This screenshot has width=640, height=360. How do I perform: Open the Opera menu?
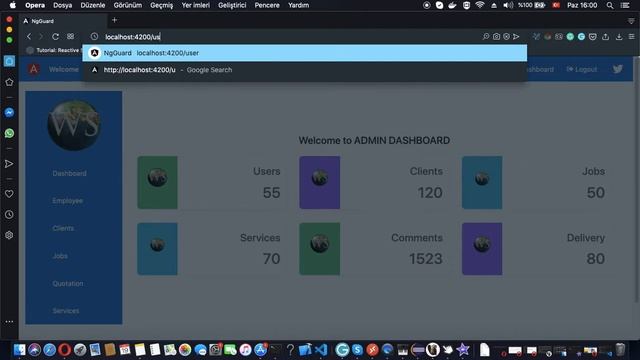coord(35,5)
